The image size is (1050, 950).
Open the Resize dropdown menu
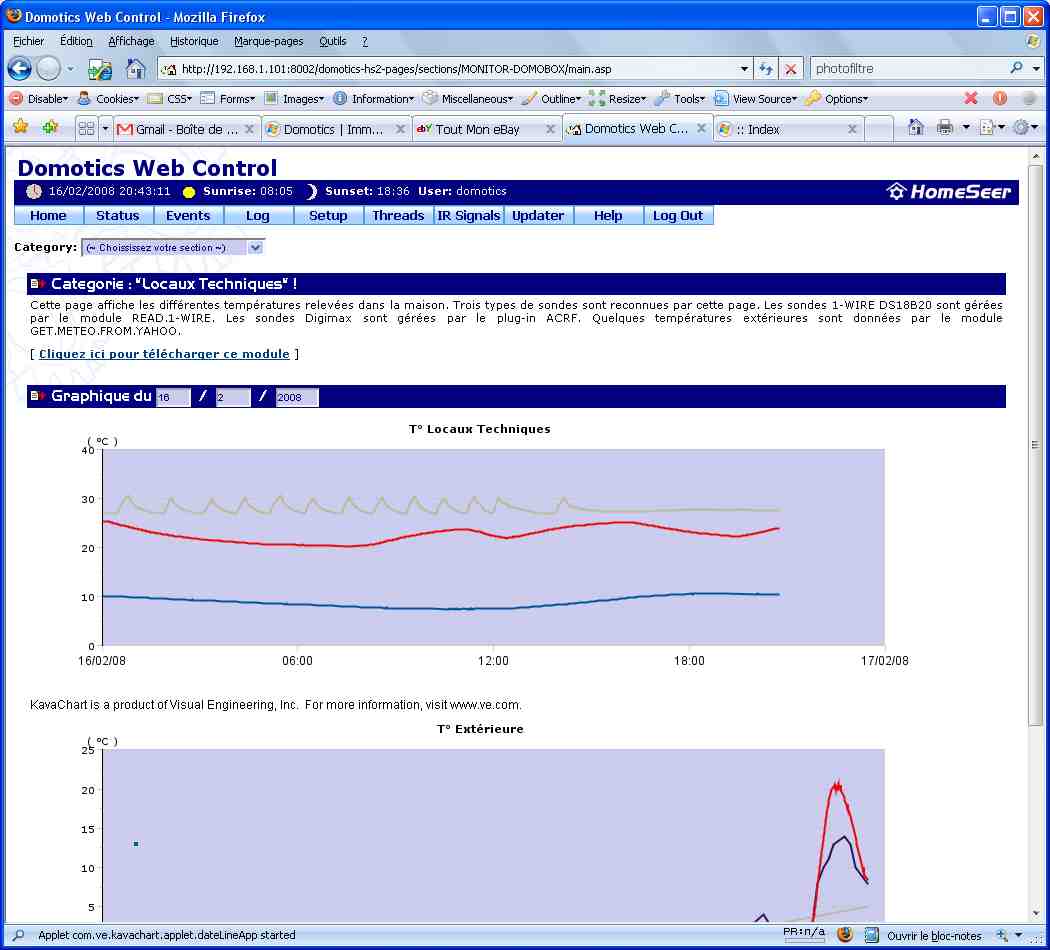coord(618,98)
